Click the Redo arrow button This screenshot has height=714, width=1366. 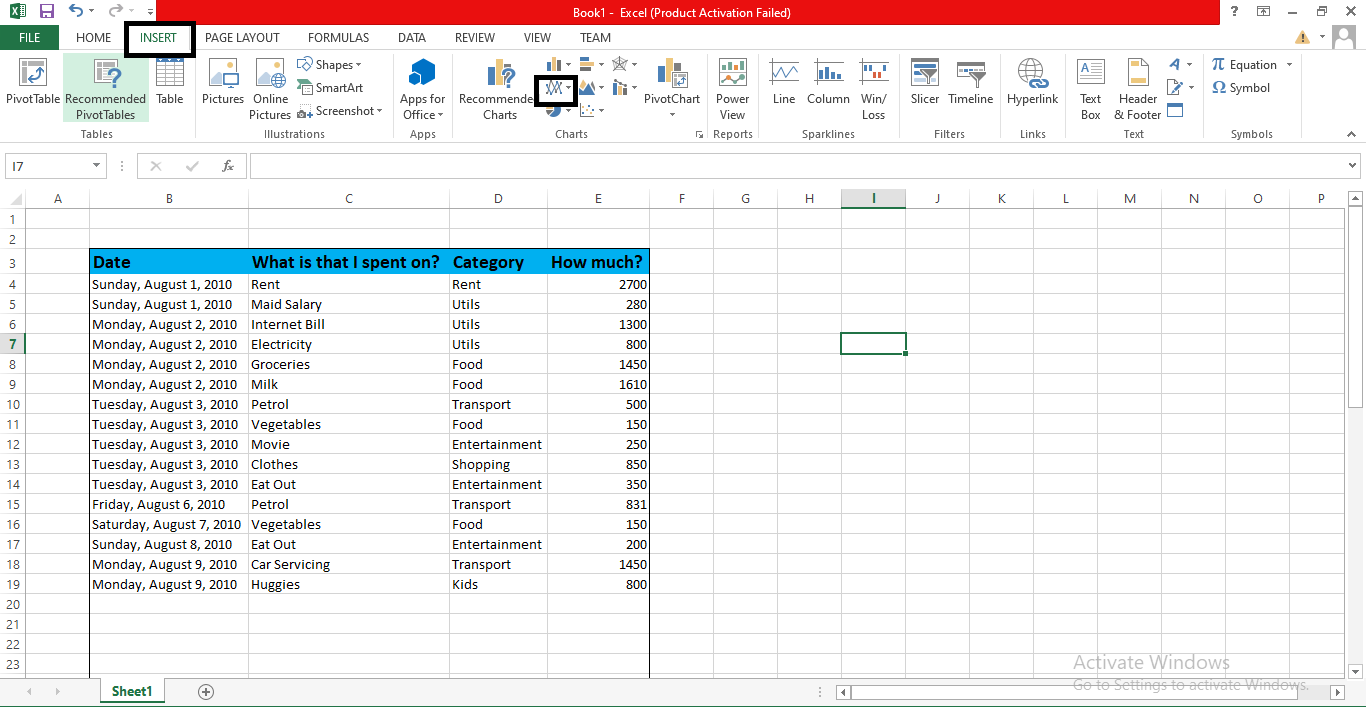tap(115, 12)
